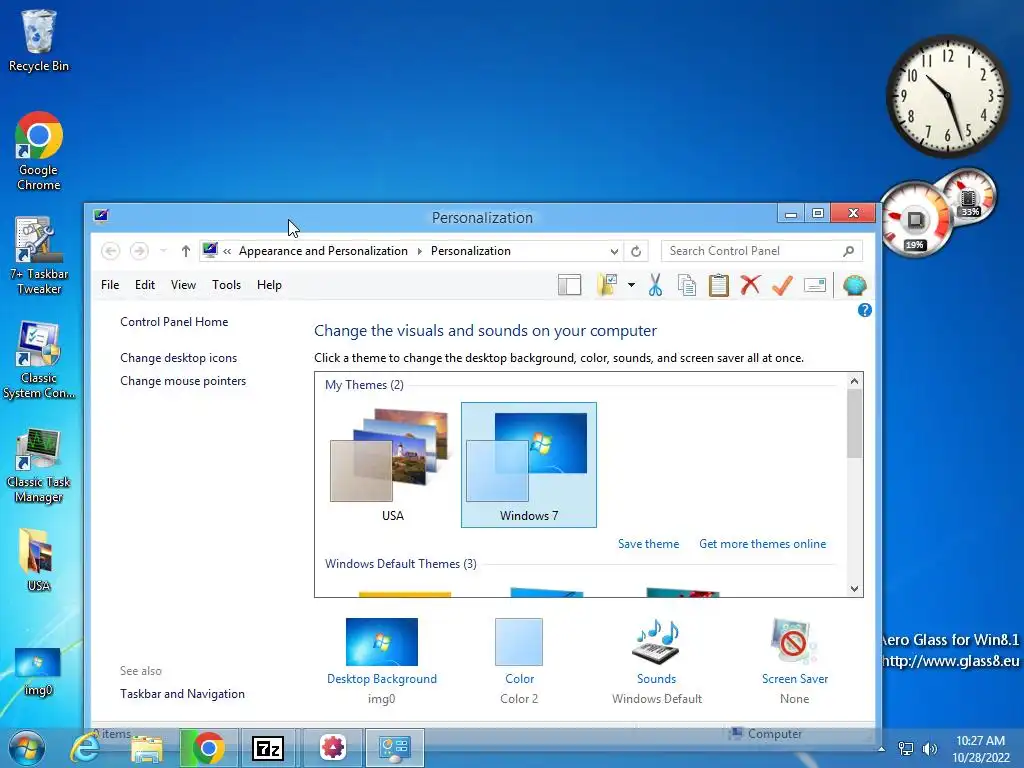The image size is (1024, 768).
Task: Click Control Panel Home link
Action: click(174, 322)
